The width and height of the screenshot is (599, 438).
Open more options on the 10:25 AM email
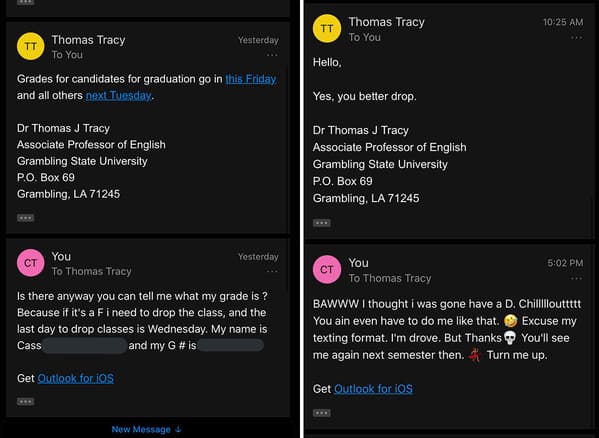[576, 37]
